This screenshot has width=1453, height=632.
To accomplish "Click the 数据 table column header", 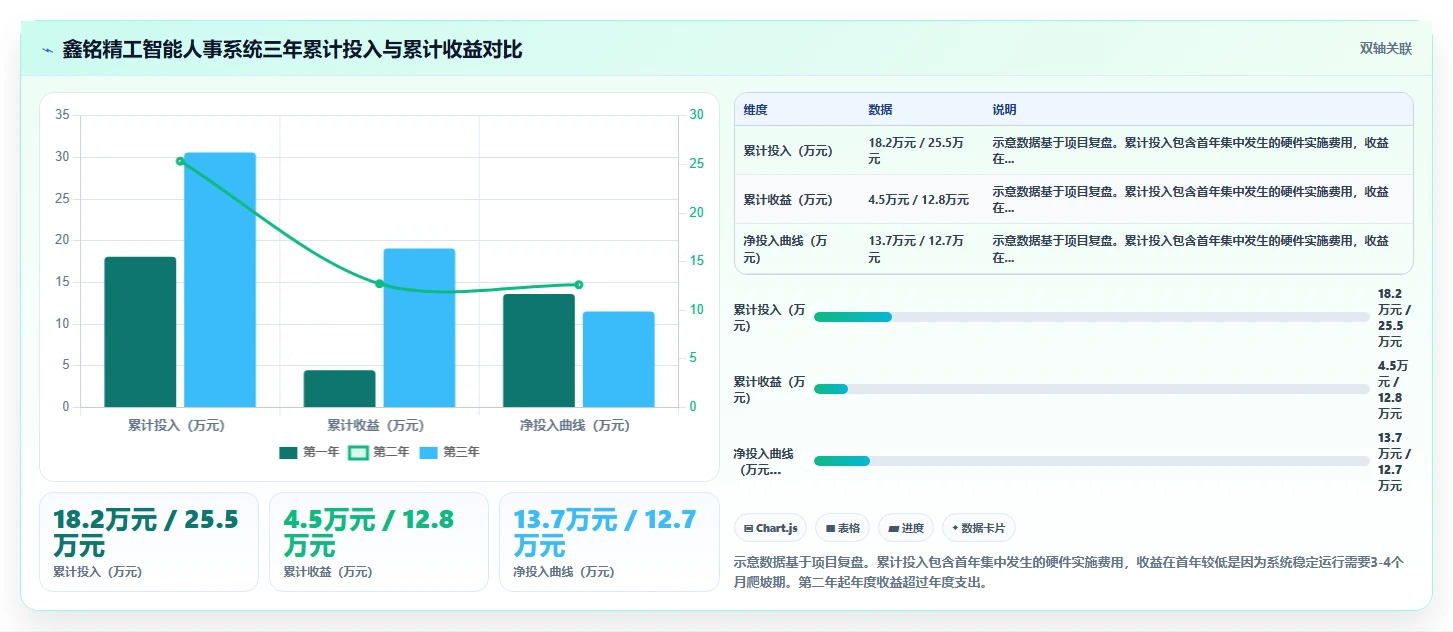I will click(x=881, y=110).
